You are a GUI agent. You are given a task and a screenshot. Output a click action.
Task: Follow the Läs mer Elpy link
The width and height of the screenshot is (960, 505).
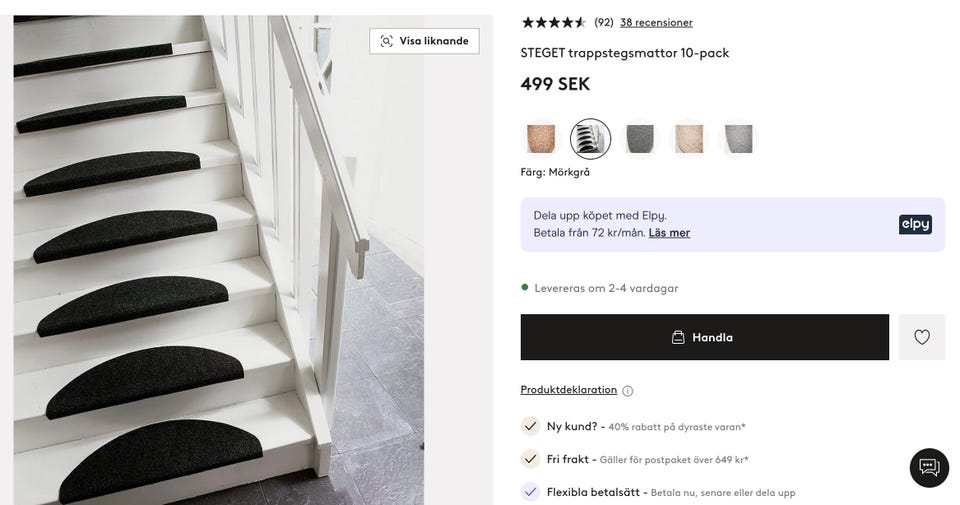coord(669,233)
